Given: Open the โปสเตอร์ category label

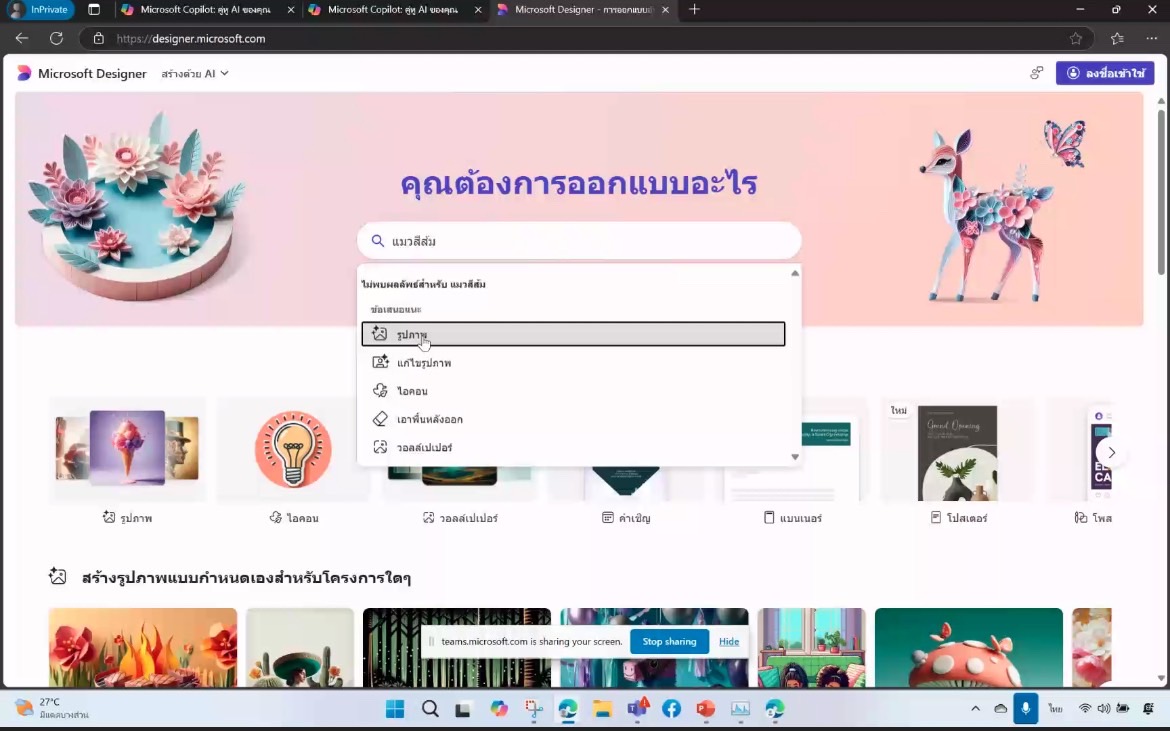Looking at the screenshot, I should [959, 518].
